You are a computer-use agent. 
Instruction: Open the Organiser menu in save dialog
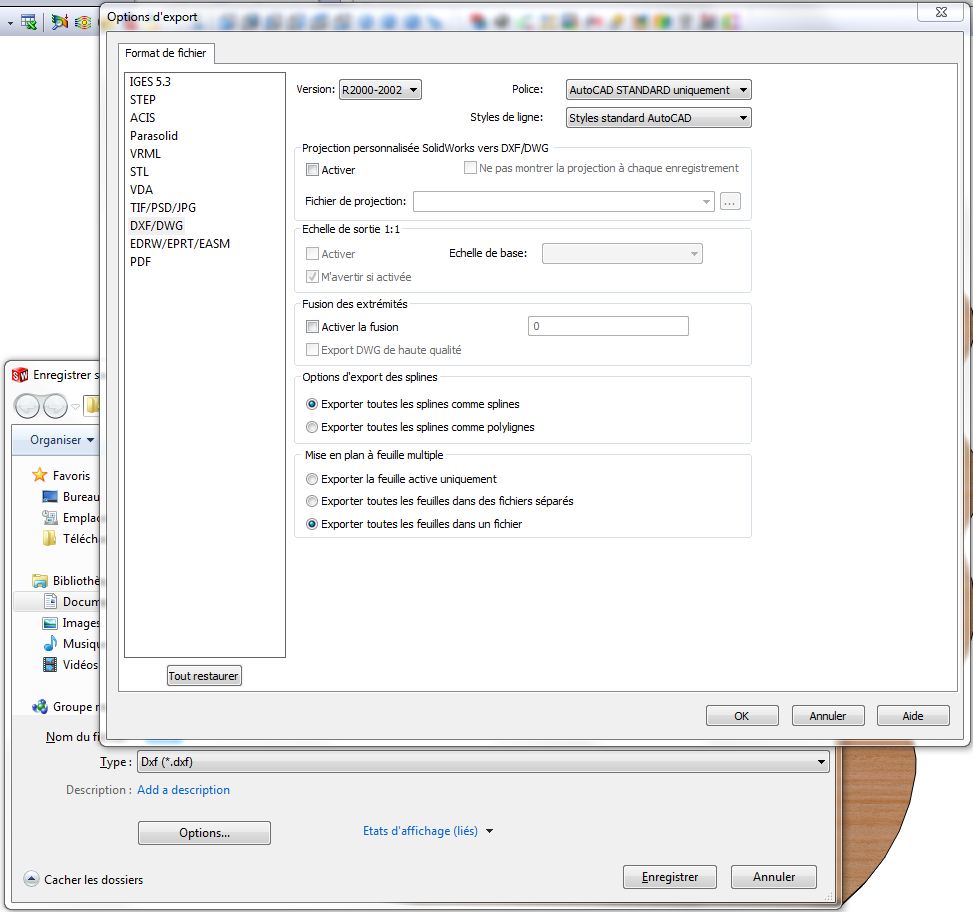click(x=62, y=440)
